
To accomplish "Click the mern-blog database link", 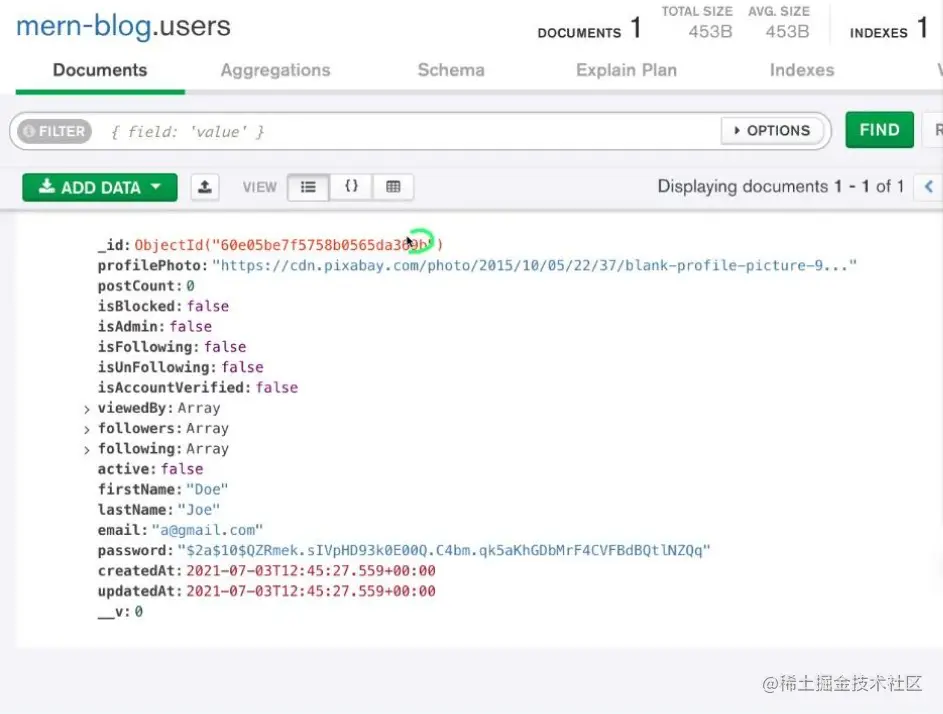I will [84, 26].
